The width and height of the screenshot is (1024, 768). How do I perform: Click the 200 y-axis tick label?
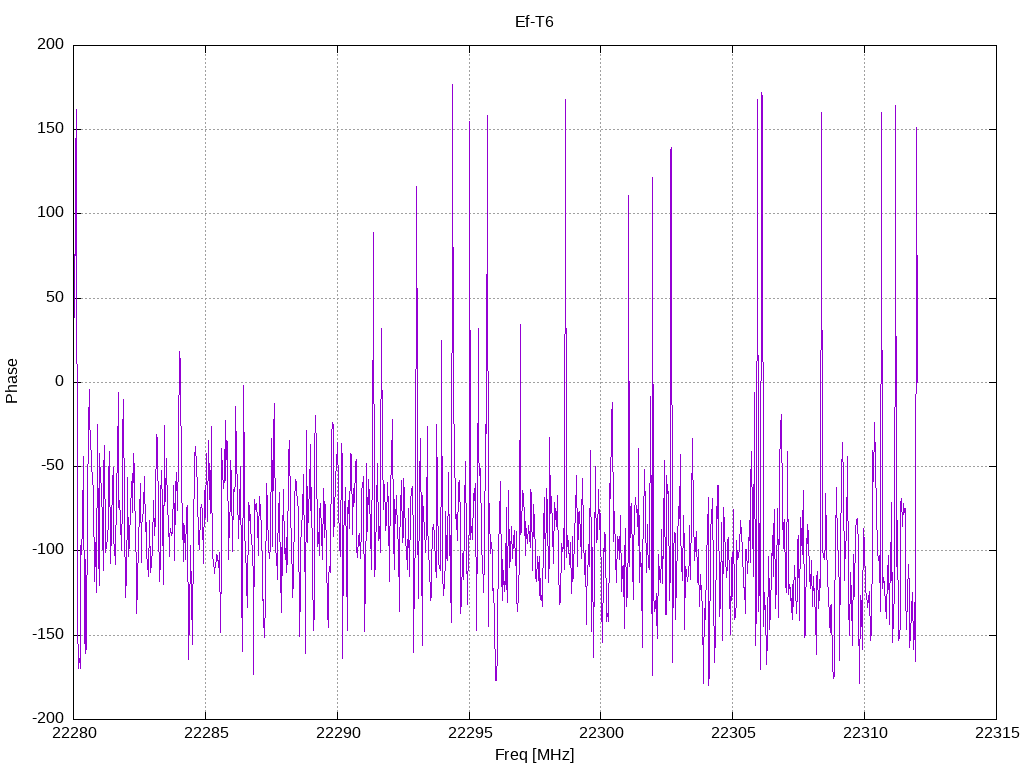point(51,44)
